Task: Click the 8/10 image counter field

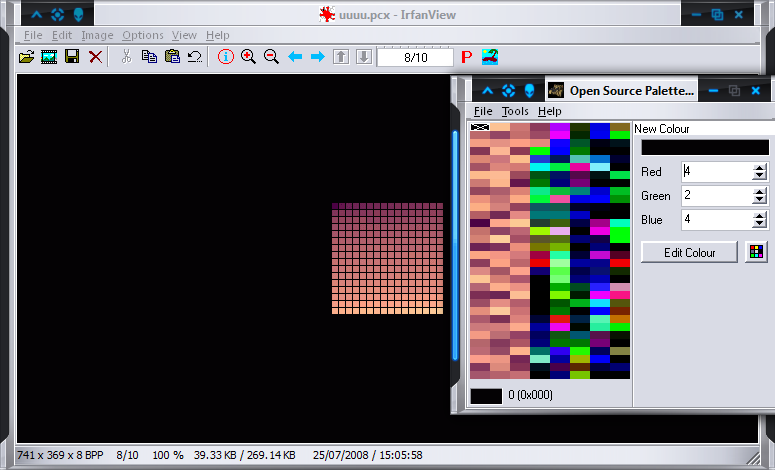Action: pos(415,57)
